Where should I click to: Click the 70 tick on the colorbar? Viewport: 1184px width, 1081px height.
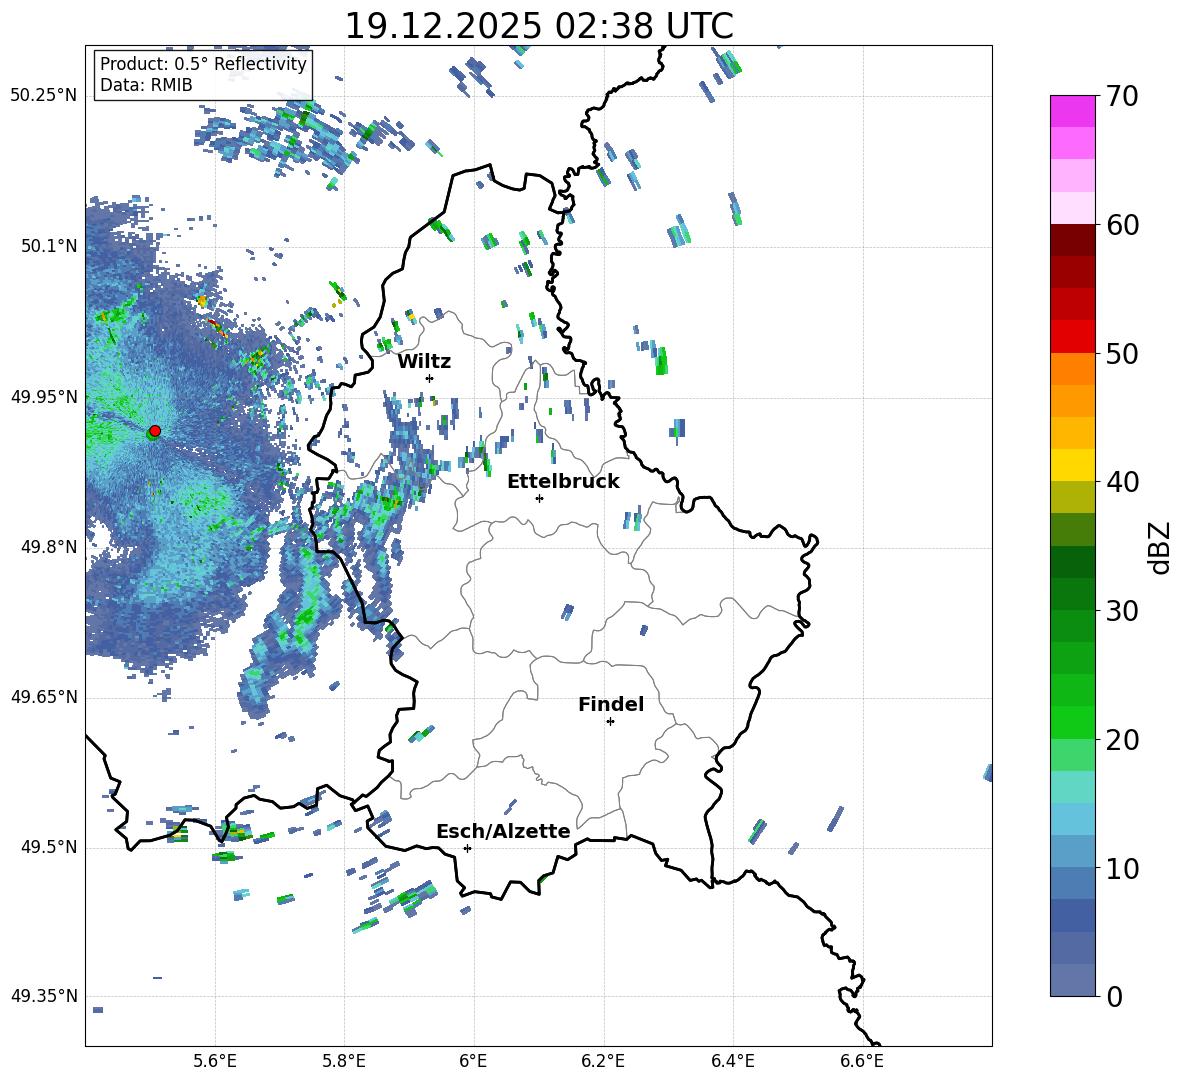[1122, 96]
